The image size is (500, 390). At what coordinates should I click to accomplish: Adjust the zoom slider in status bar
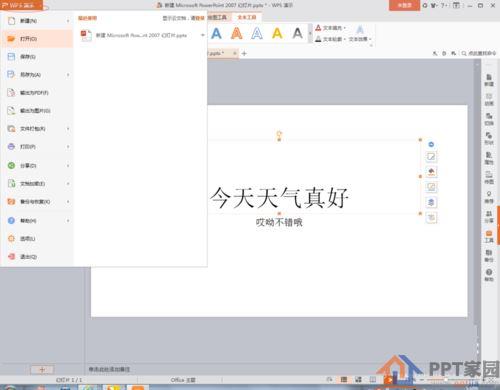click(447, 380)
